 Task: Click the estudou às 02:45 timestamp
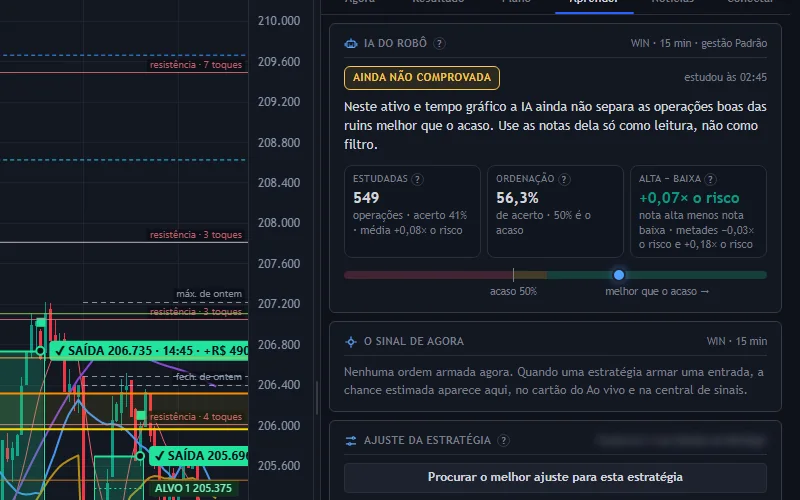click(725, 78)
